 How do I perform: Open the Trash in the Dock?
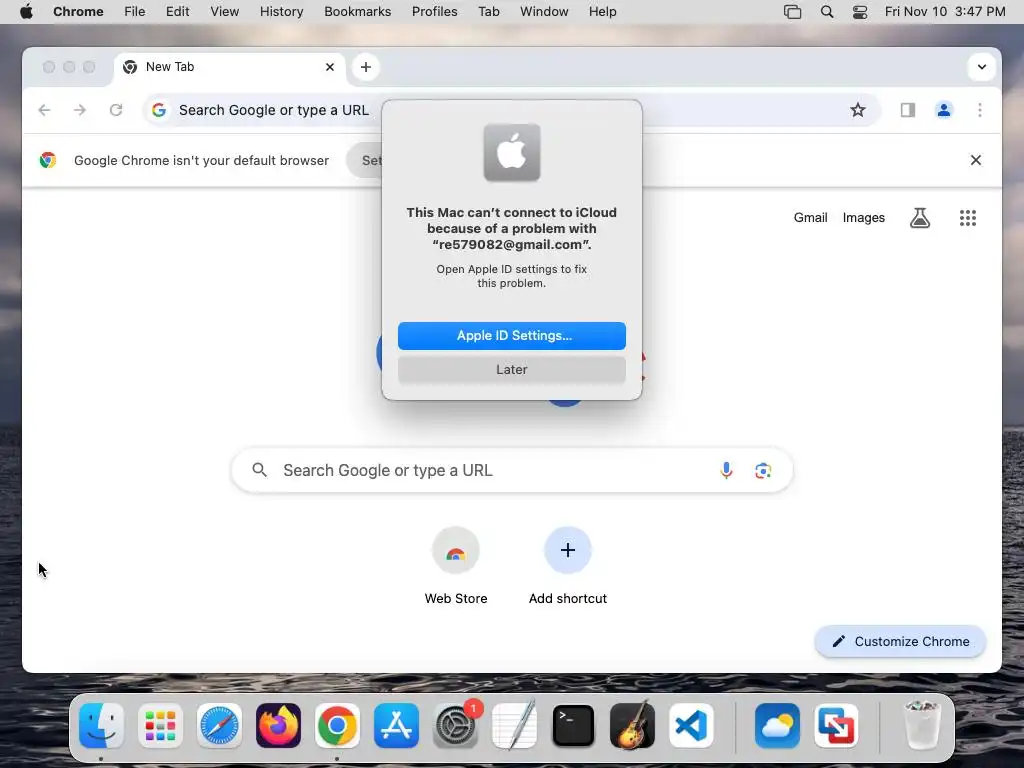coord(921,725)
